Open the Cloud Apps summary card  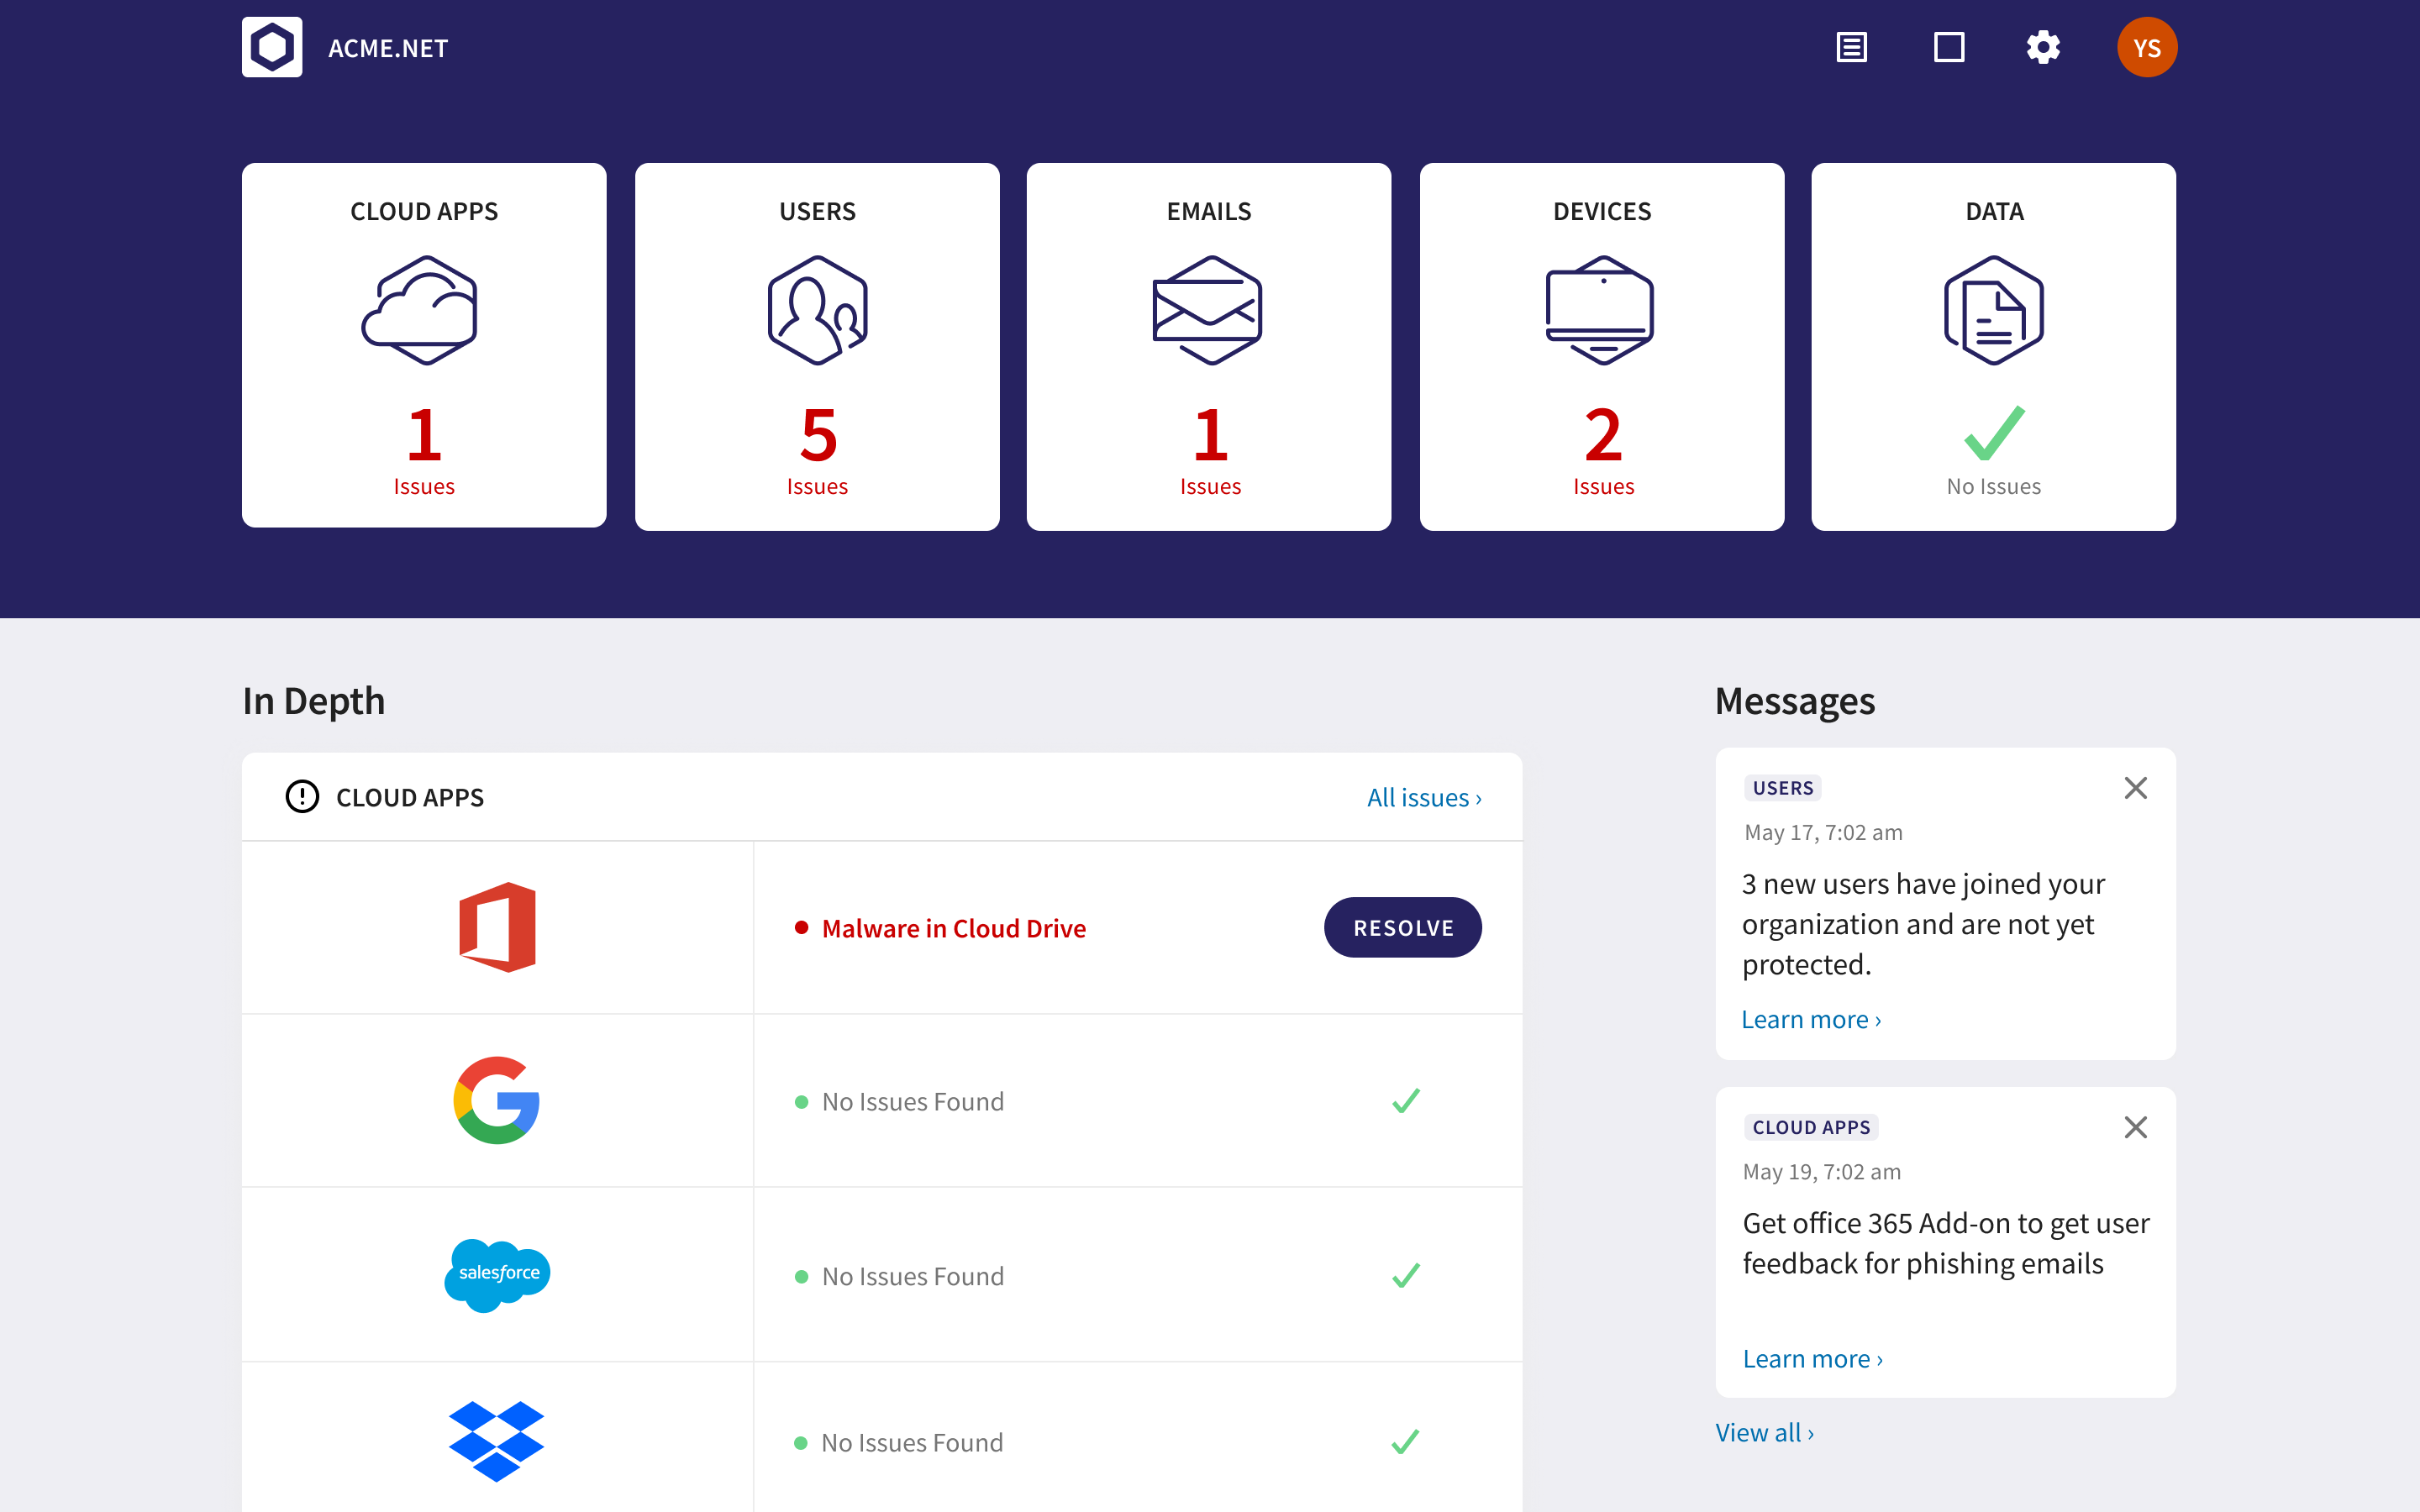point(424,346)
